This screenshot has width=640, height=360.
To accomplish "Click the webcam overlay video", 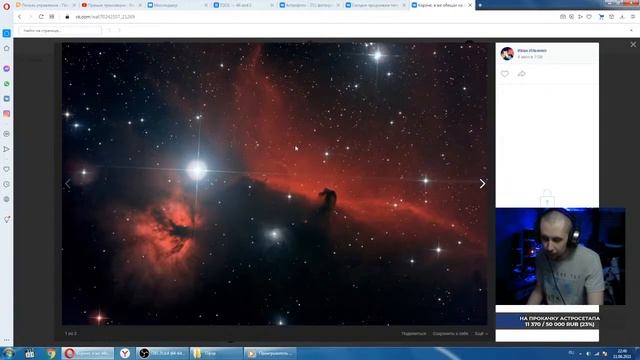I will pyautogui.click(x=560, y=256).
